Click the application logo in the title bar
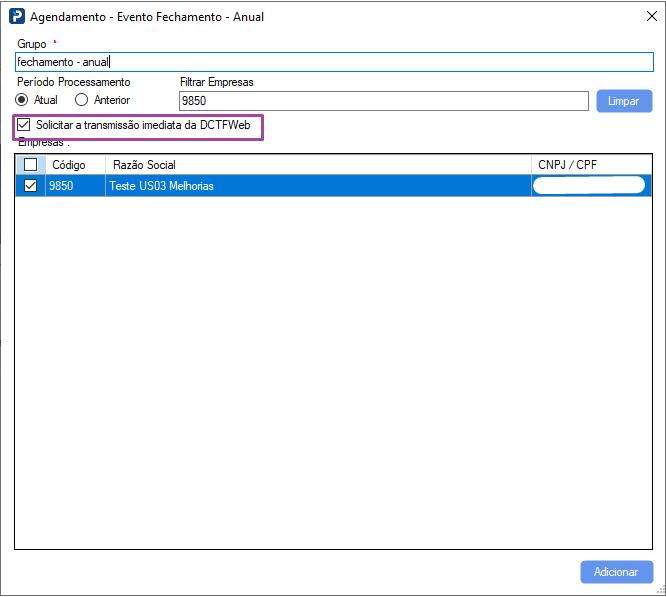666x597 pixels. point(17,17)
